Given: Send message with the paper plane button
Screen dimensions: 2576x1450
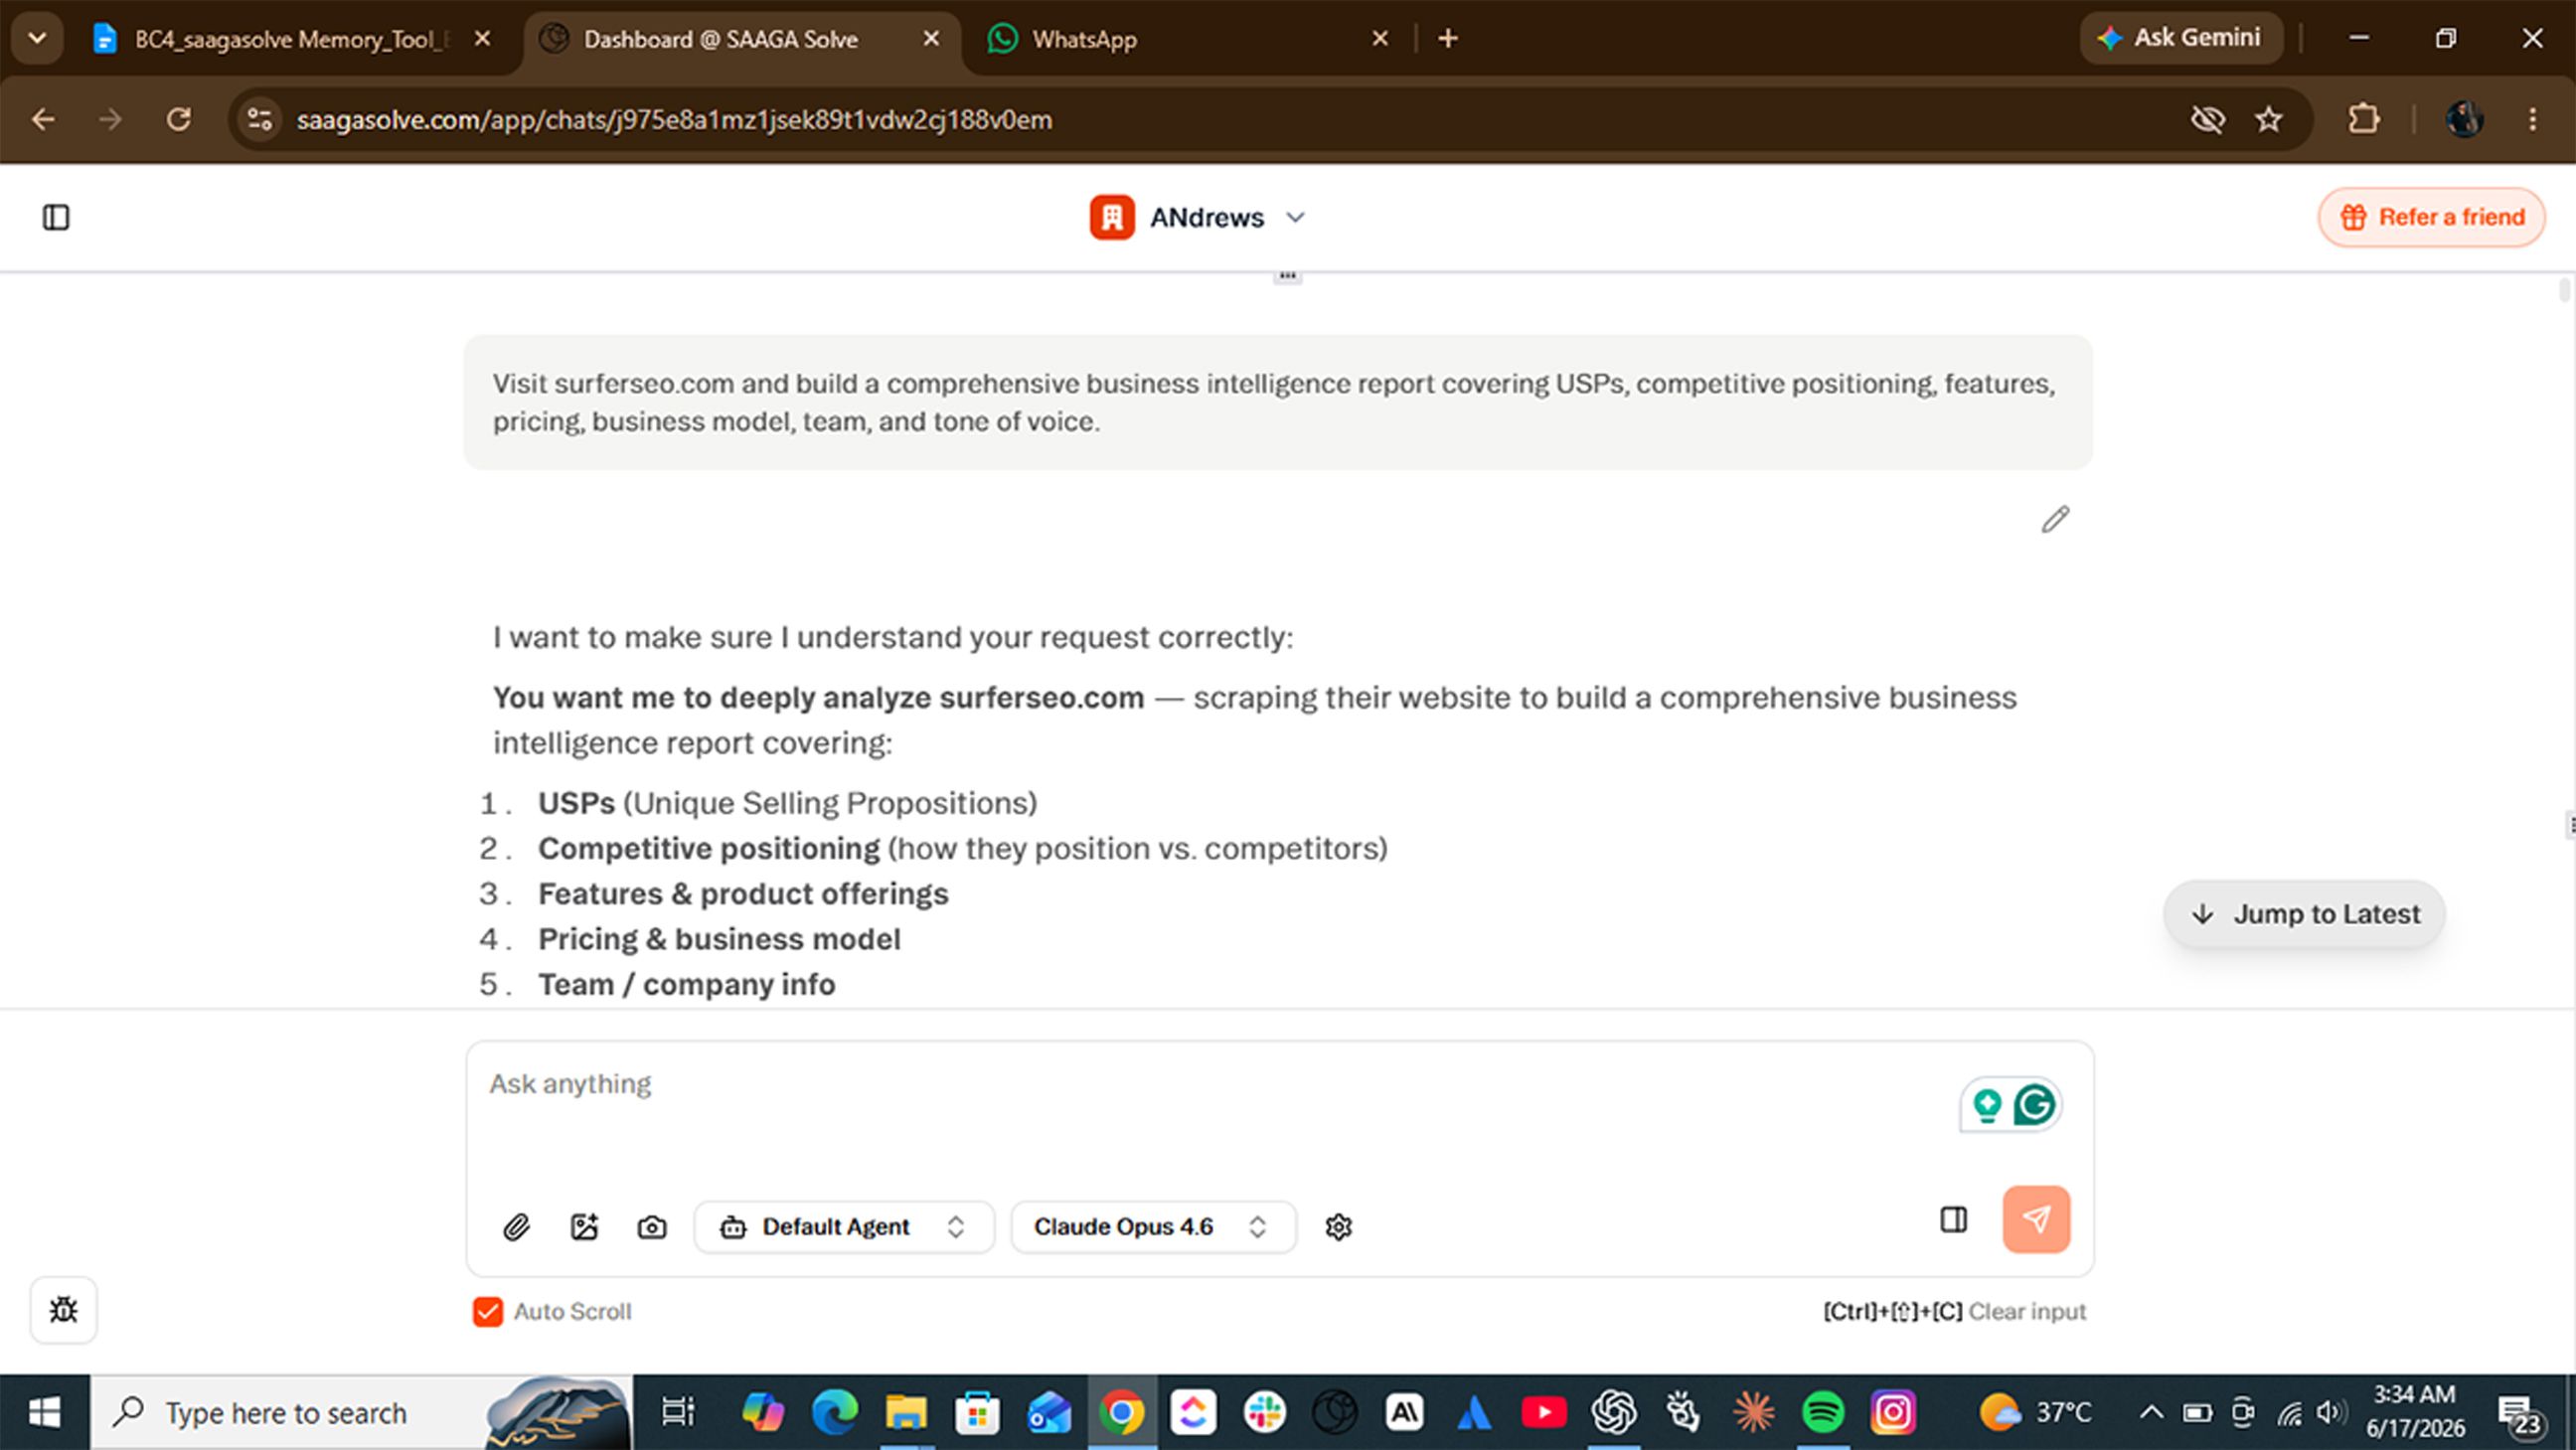Looking at the screenshot, I should pyautogui.click(x=2036, y=1219).
